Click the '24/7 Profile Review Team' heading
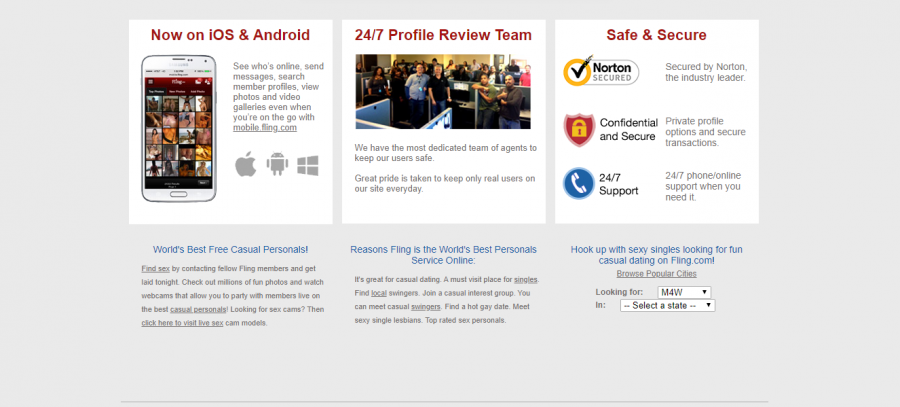This screenshot has height=407, width=900. 443,35
